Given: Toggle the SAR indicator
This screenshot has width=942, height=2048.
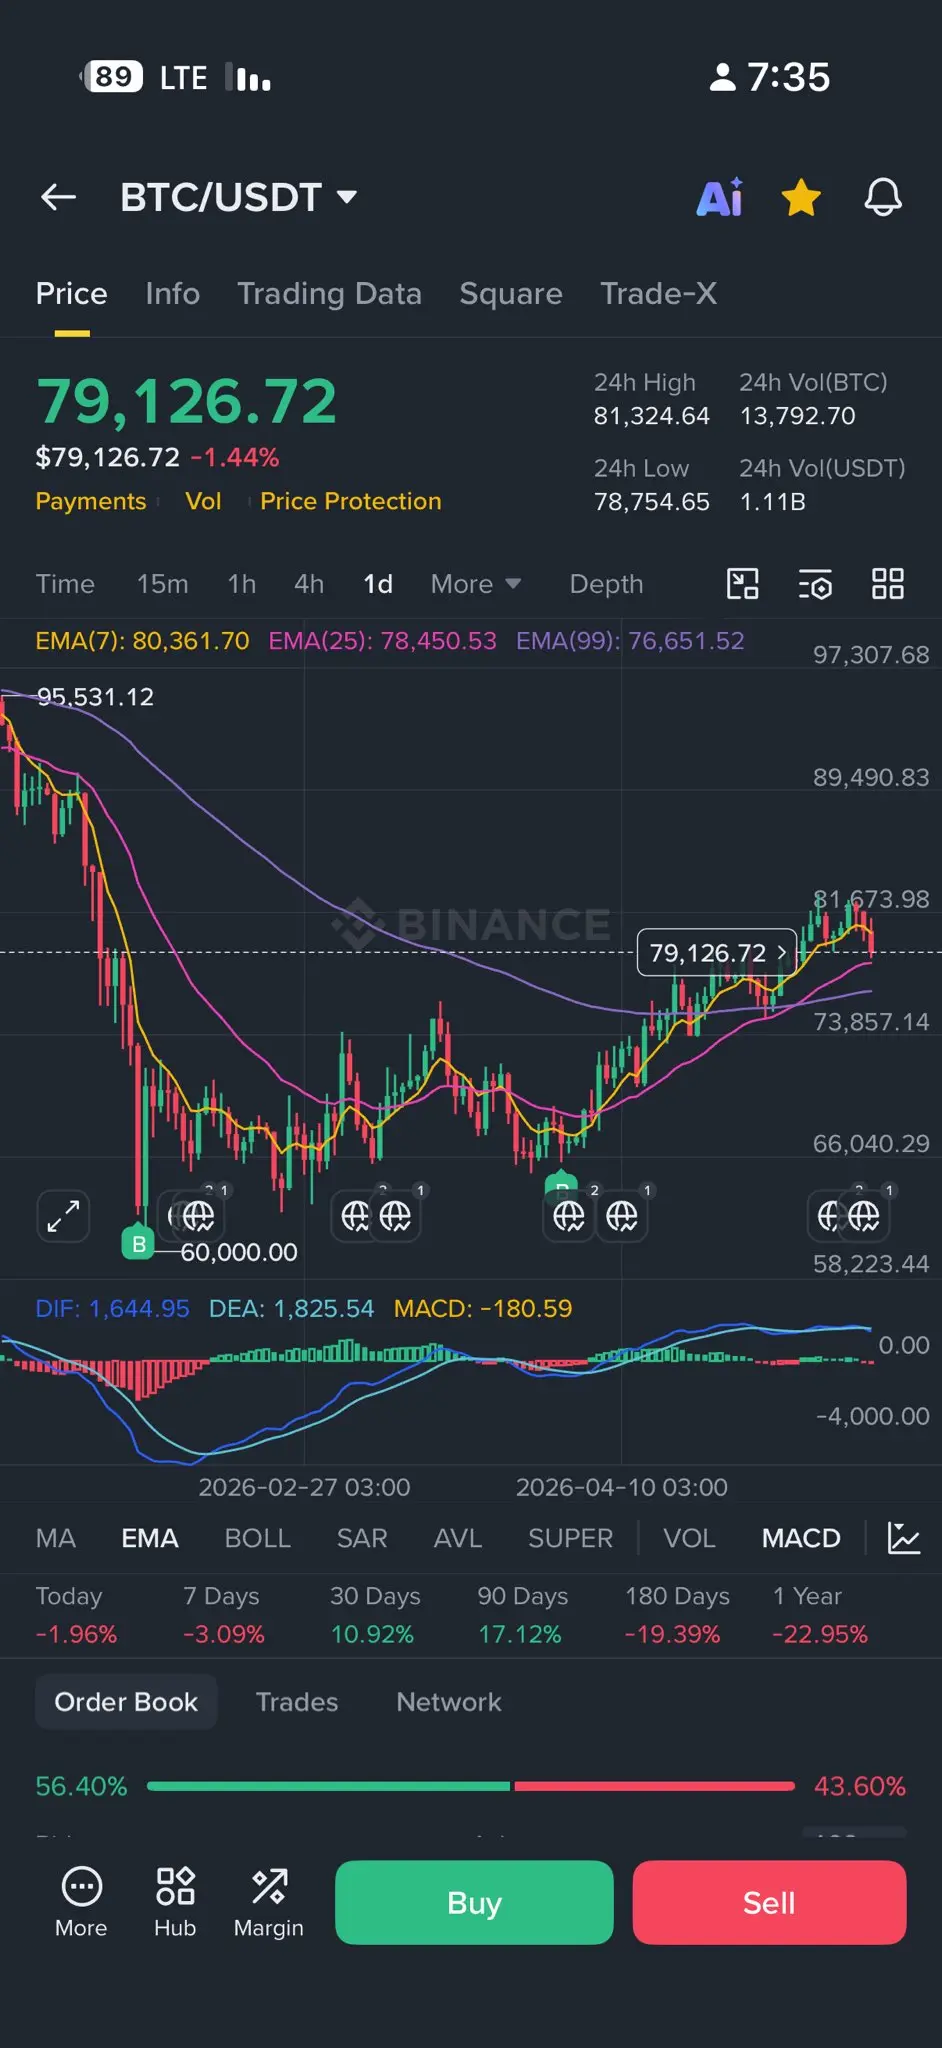Looking at the screenshot, I should coord(362,1538).
